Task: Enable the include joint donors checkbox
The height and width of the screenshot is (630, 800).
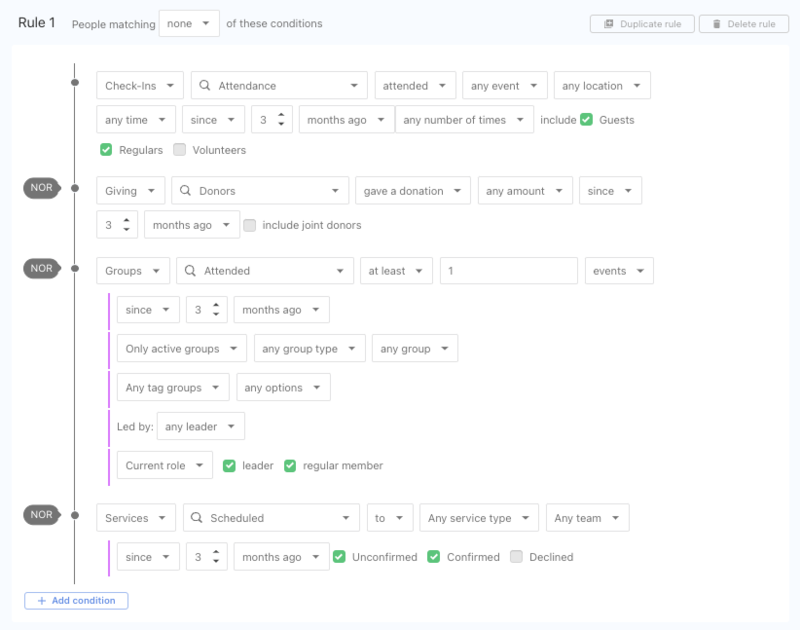Action: coord(251,224)
